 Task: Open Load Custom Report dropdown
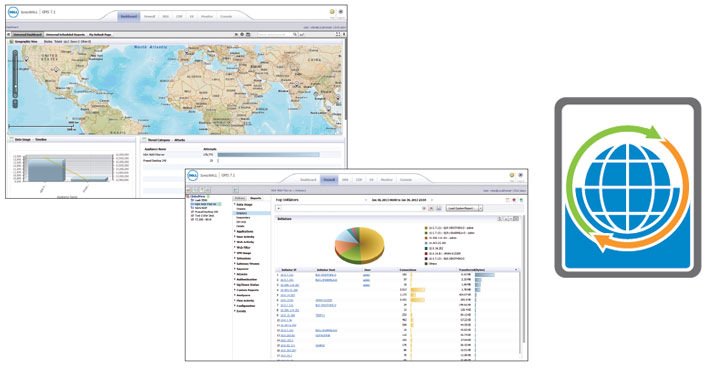tap(464, 208)
